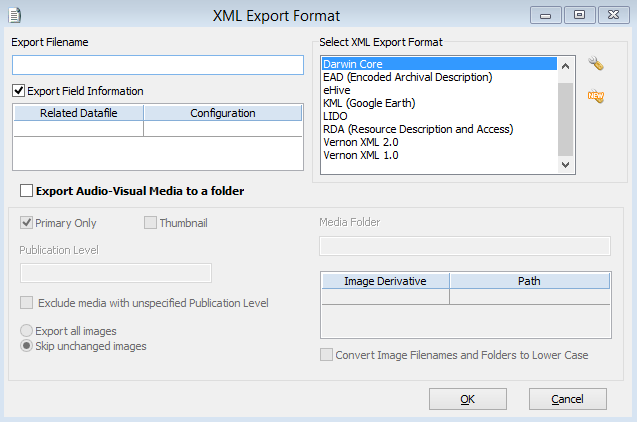Click the empty cell under Image Derivative
The width and height of the screenshot is (637, 422).
pos(385,296)
